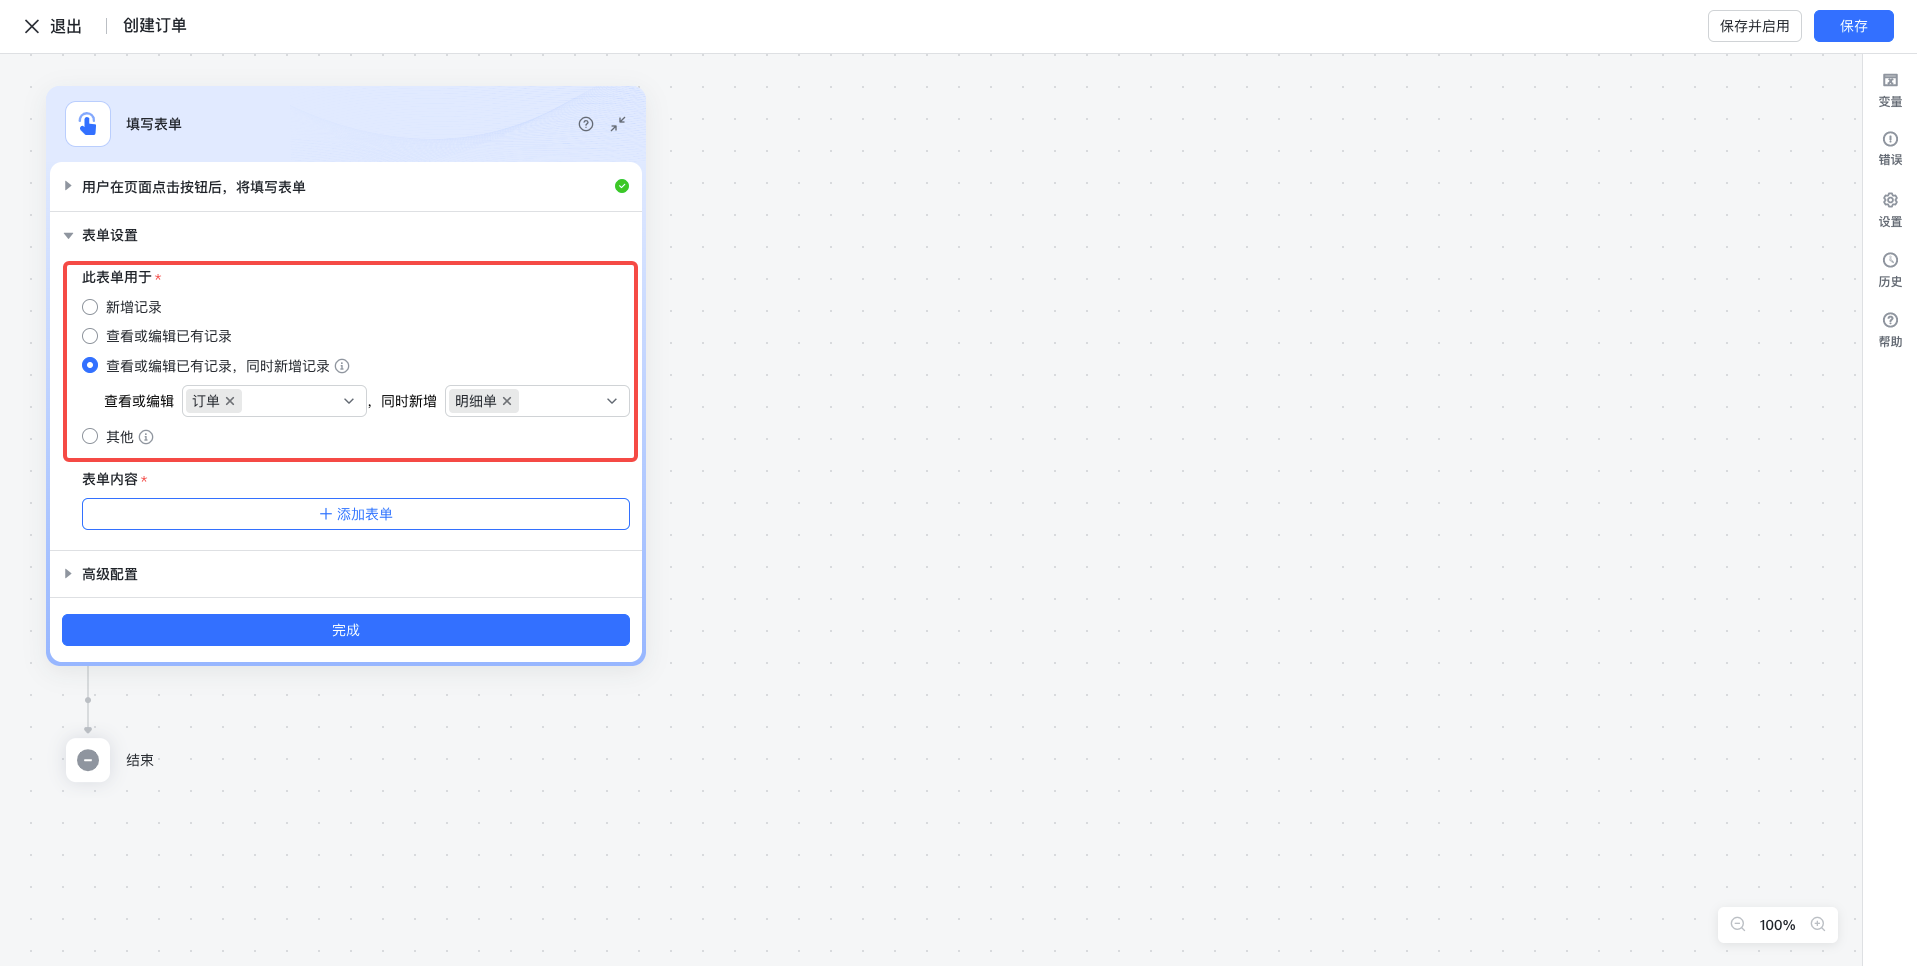Open the 错误 errors panel
This screenshot has height=966, width=1917.
pyautogui.click(x=1889, y=148)
